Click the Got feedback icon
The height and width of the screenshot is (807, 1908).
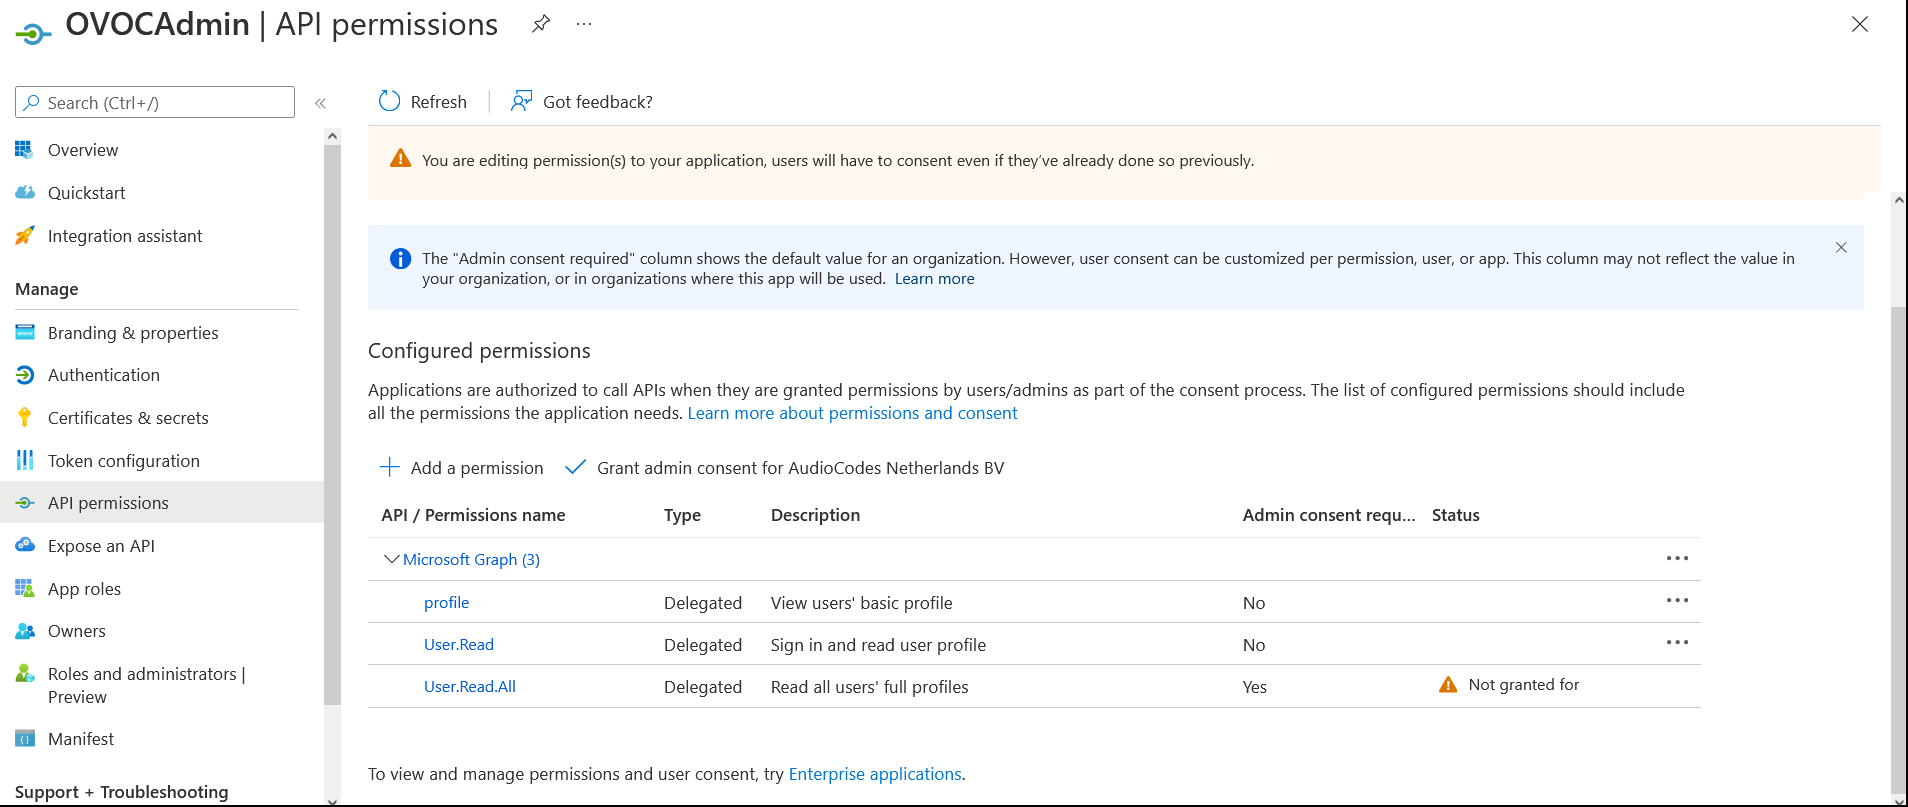(521, 101)
